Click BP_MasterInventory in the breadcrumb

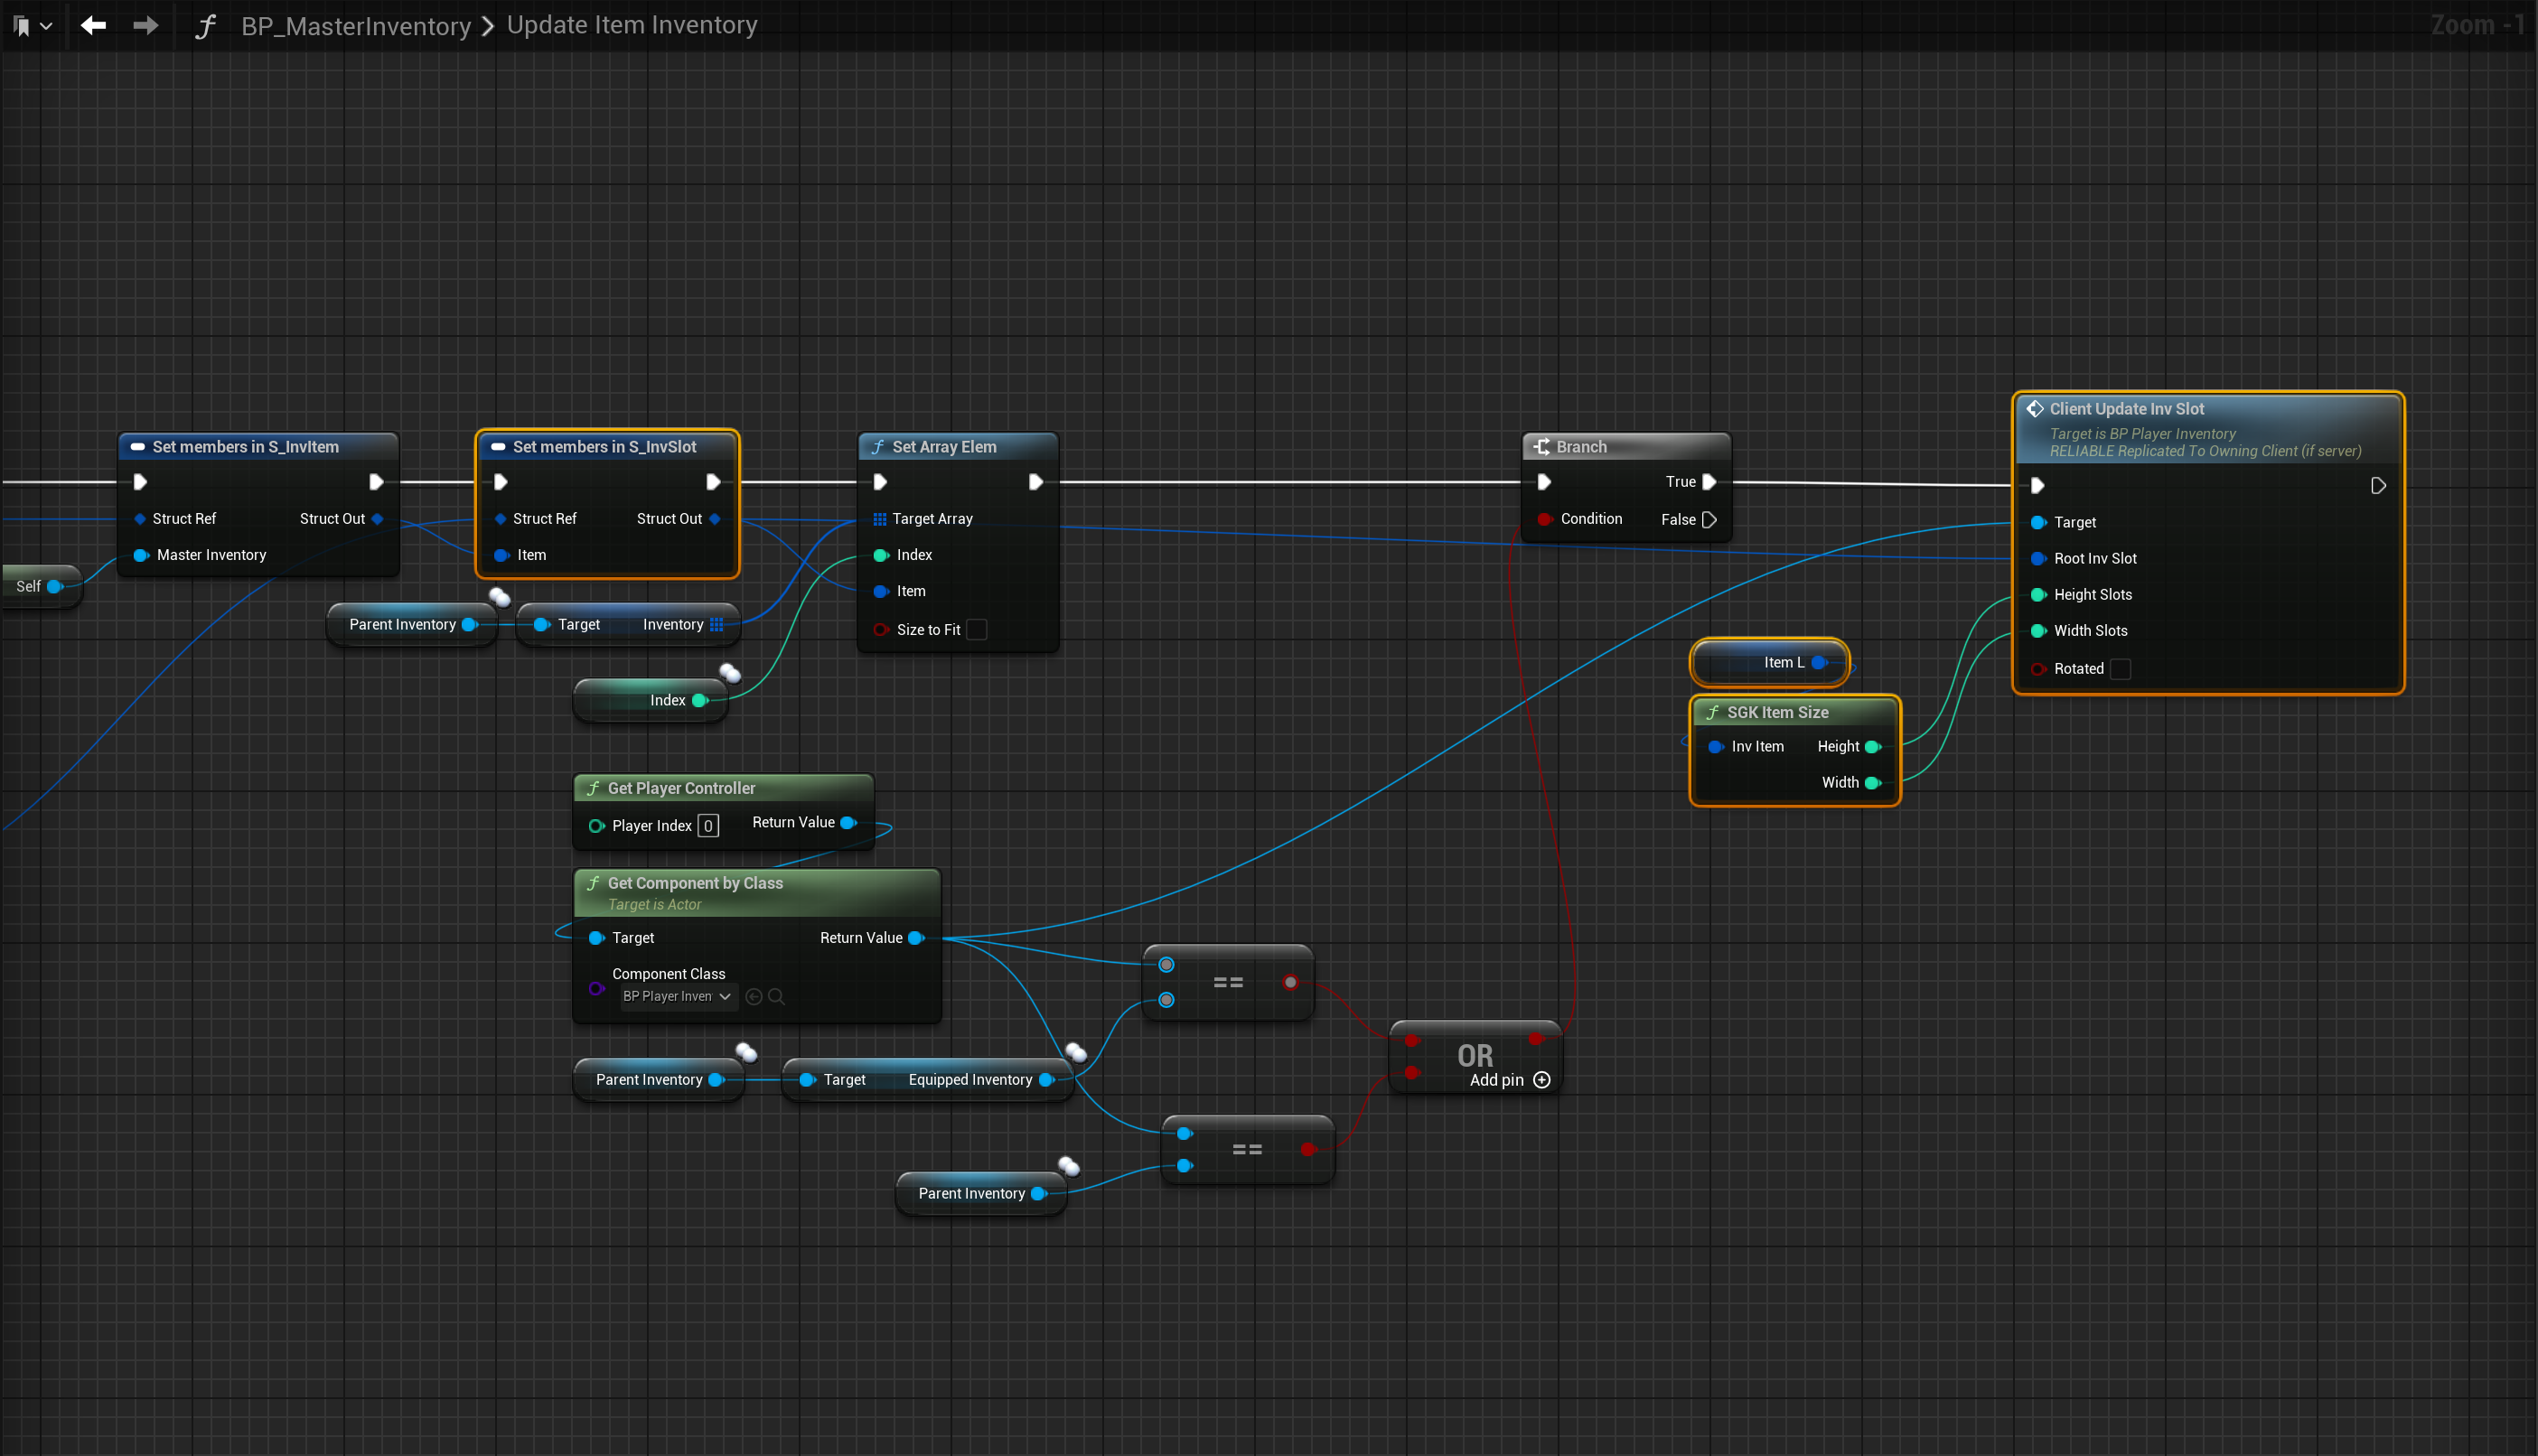point(356,26)
